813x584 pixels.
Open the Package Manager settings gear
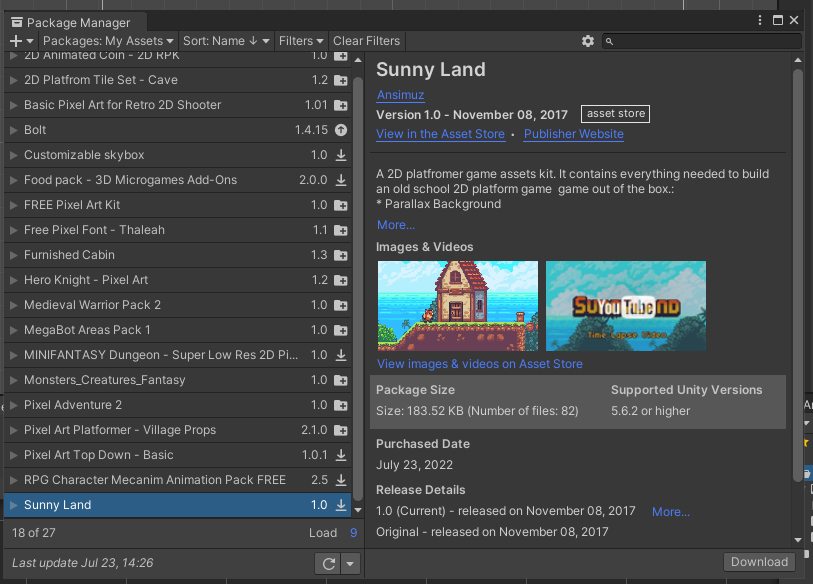click(587, 41)
